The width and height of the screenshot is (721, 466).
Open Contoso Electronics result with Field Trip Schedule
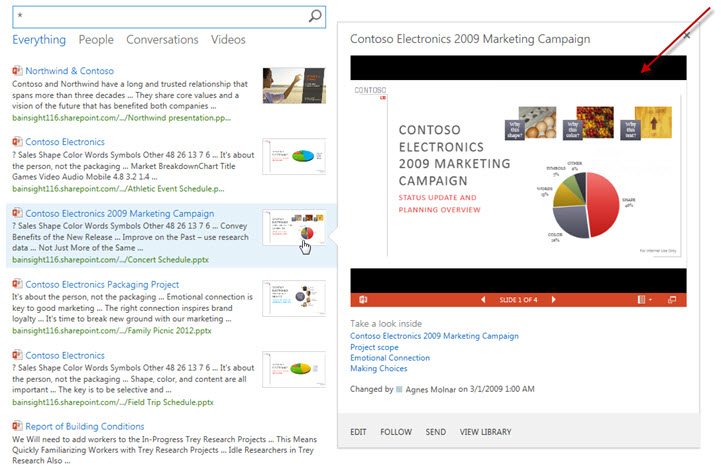(65, 356)
